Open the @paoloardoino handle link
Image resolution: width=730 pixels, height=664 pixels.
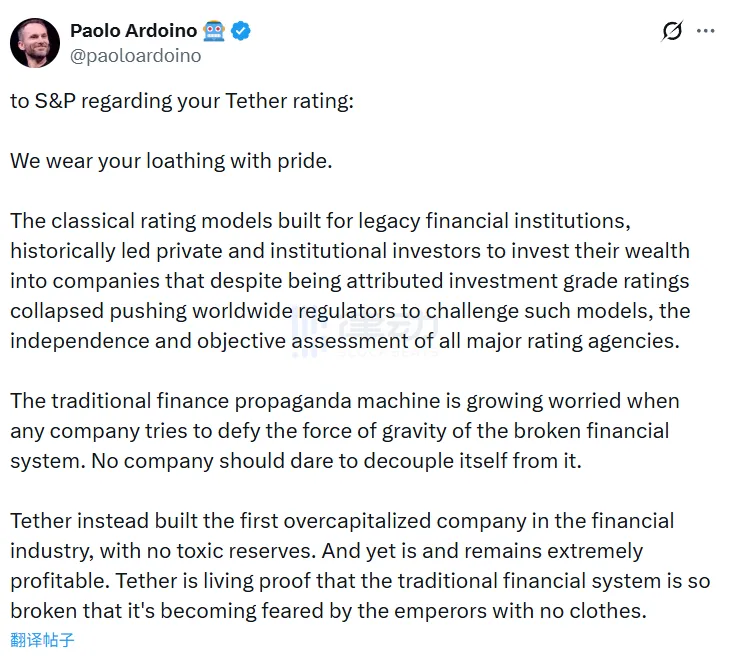[x=135, y=56]
